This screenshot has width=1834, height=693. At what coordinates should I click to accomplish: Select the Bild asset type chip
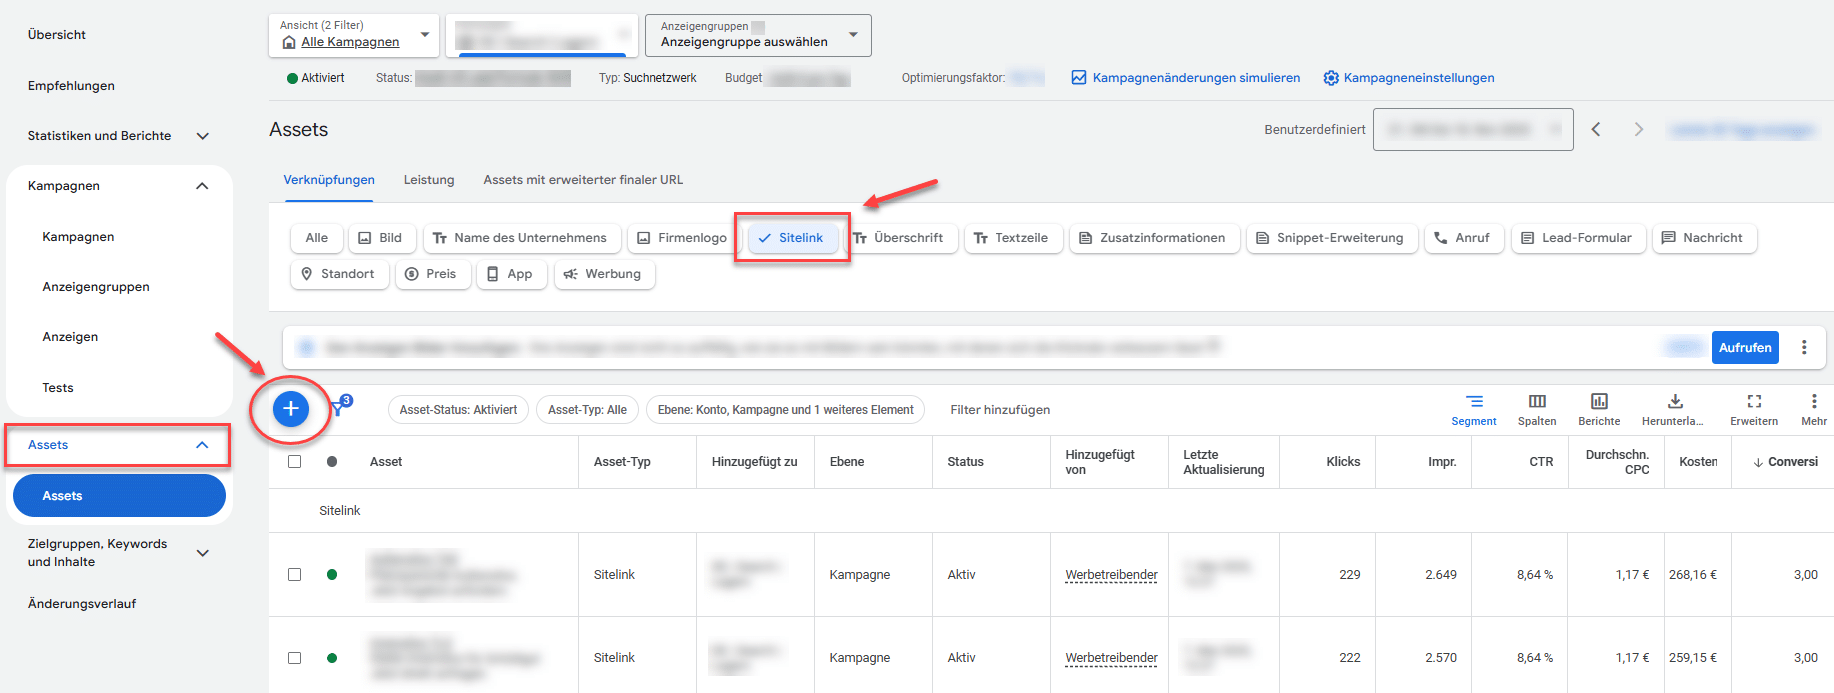click(380, 238)
